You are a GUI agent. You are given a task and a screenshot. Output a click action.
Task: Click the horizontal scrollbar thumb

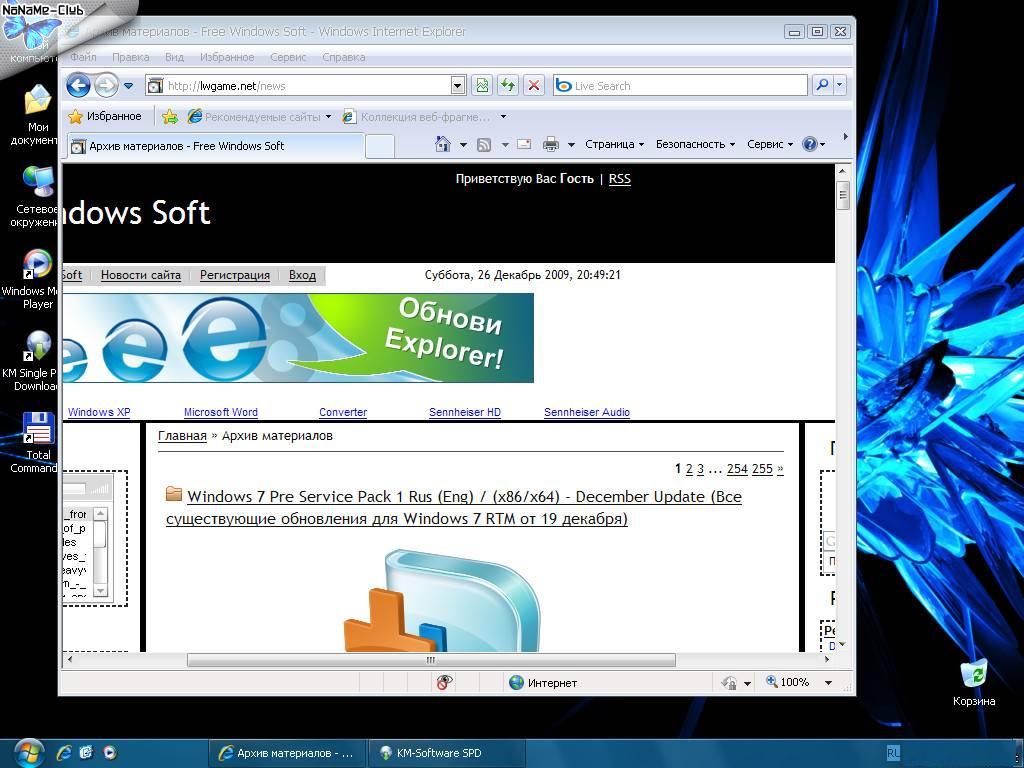coord(431,660)
